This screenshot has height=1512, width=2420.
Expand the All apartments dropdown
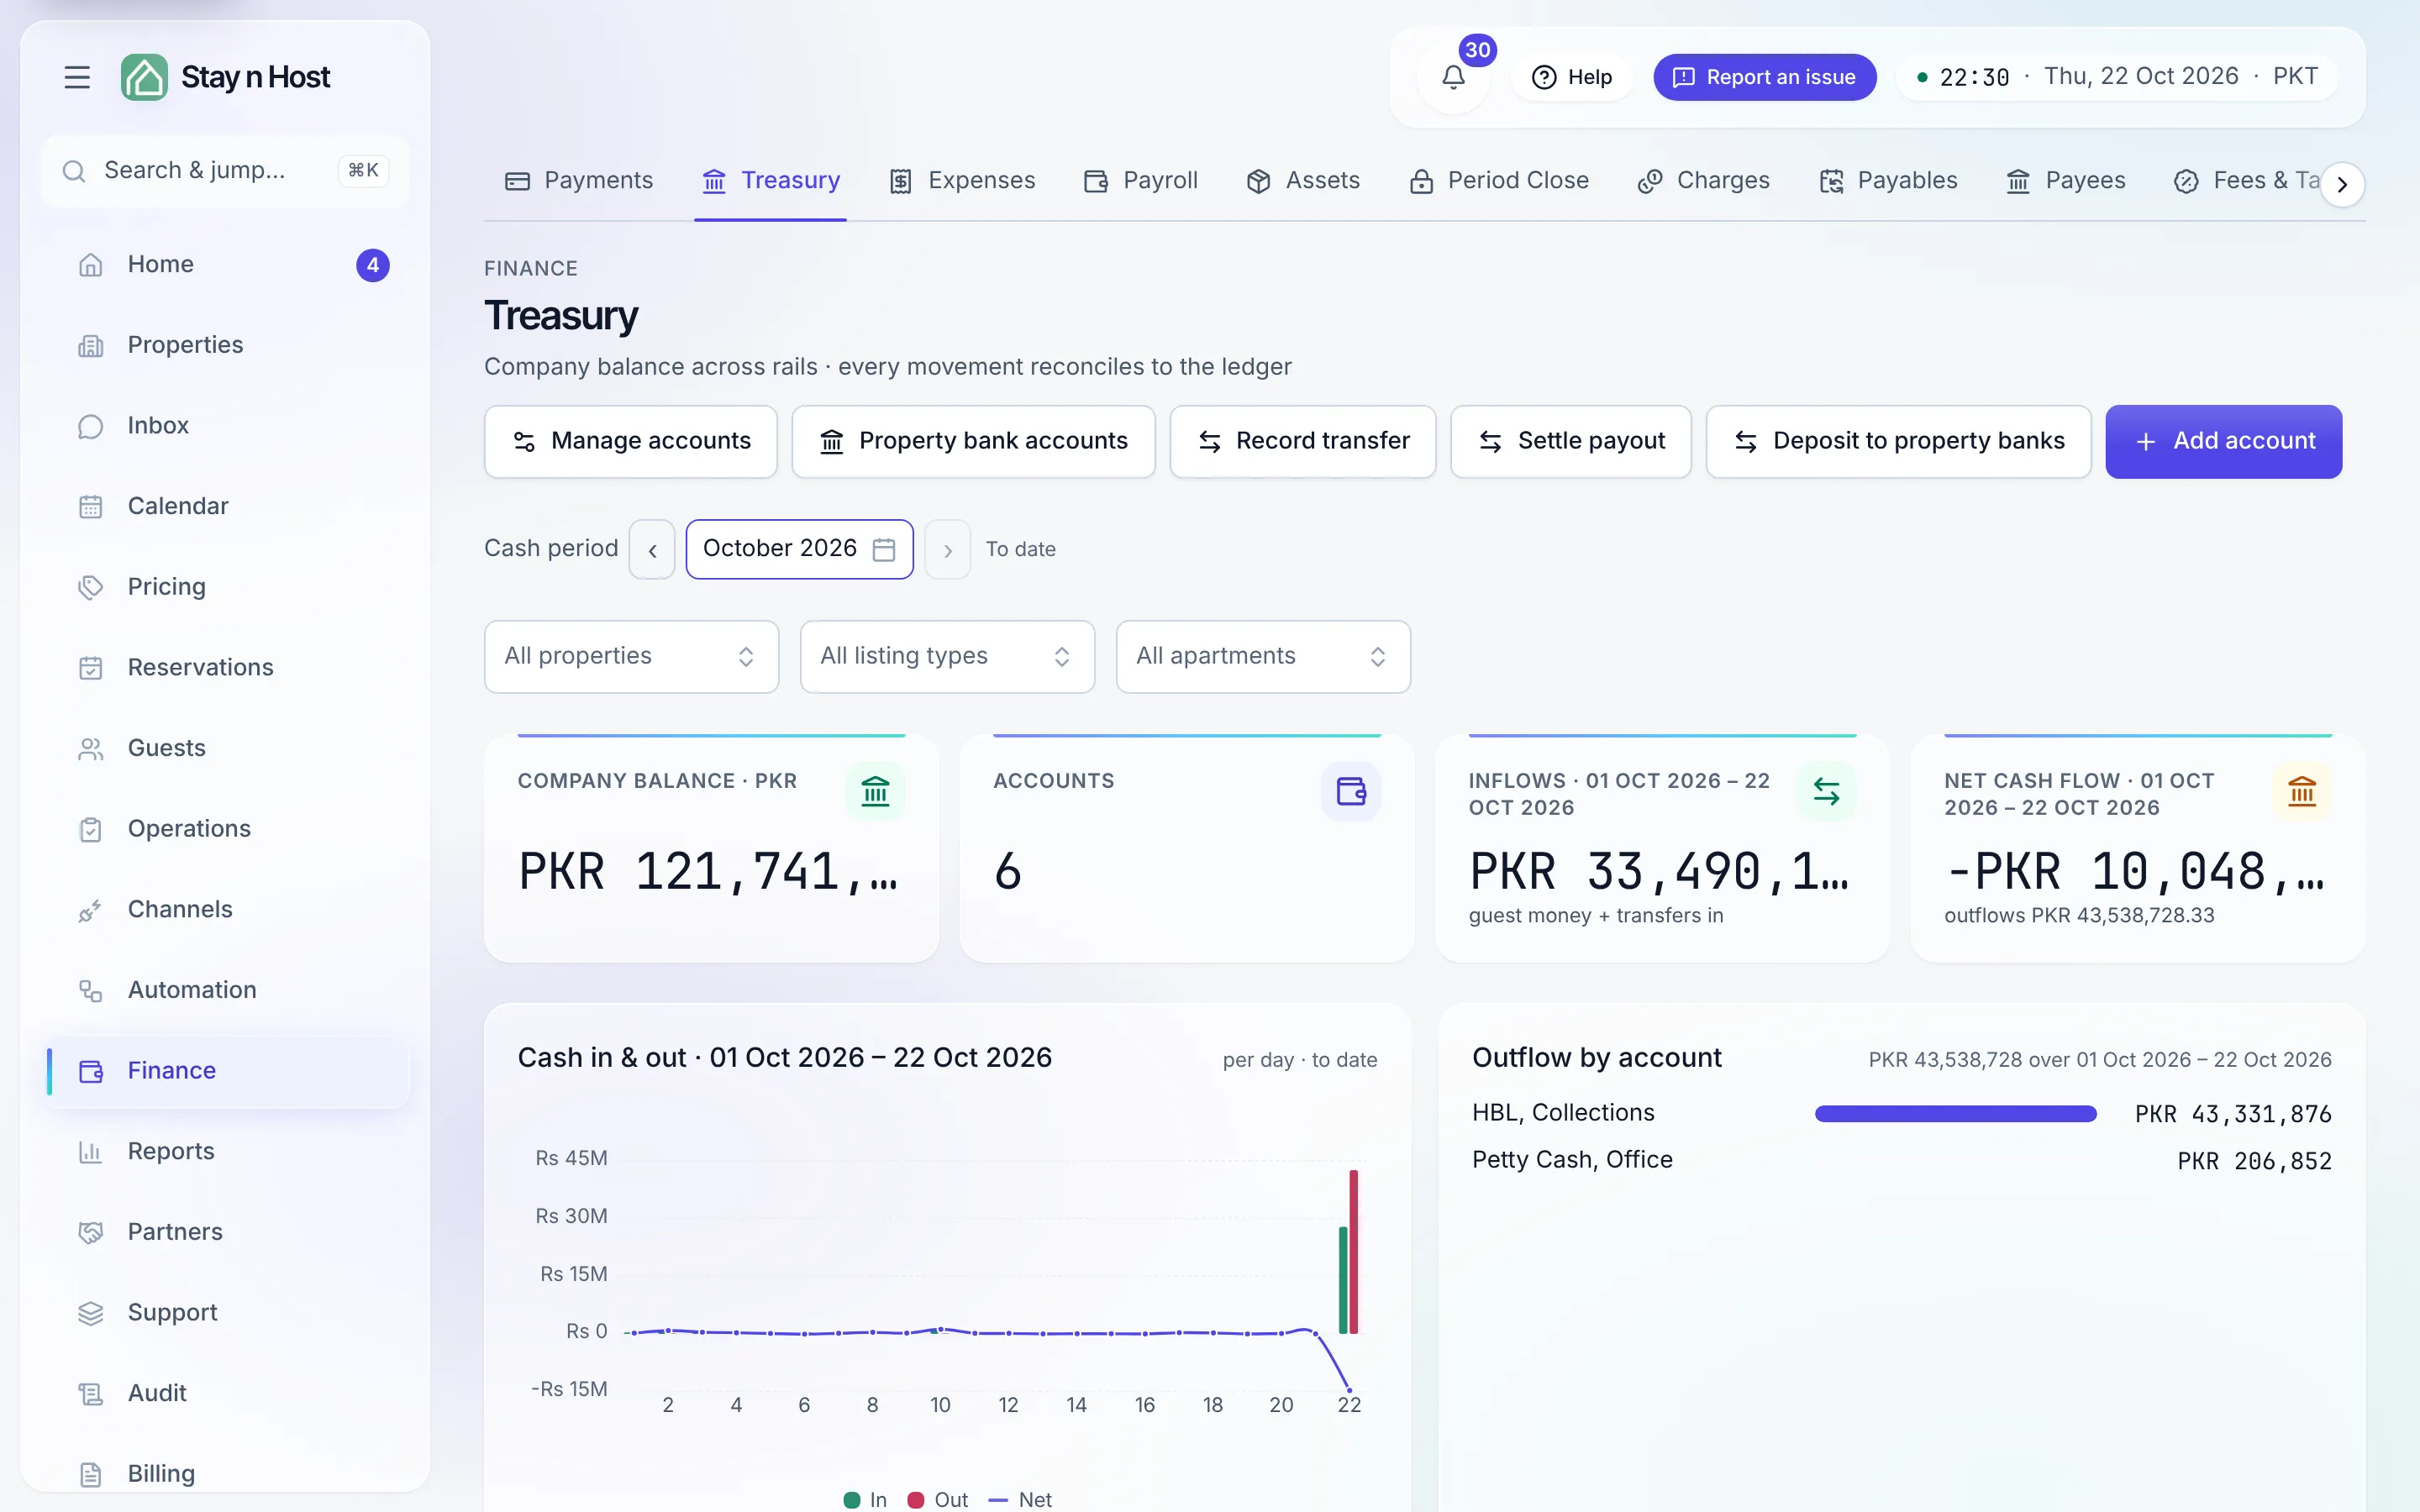pos(1263,656)
